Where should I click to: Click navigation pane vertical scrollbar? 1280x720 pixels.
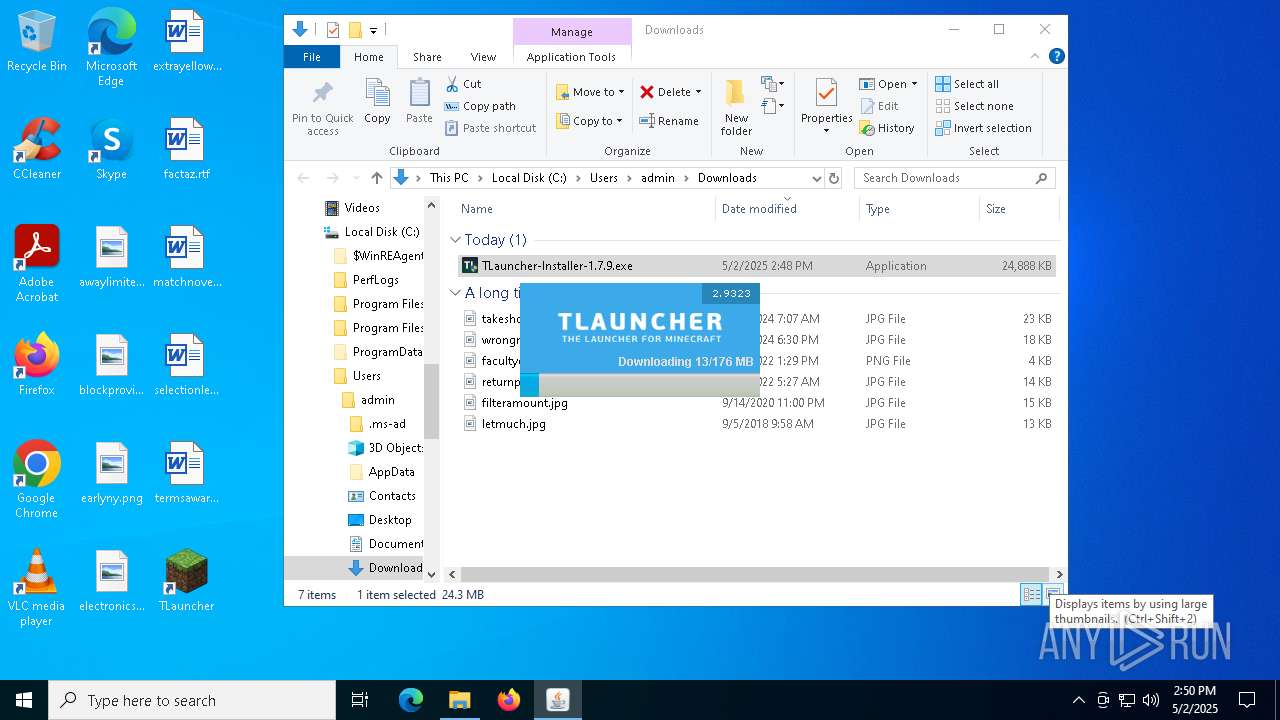432,401
